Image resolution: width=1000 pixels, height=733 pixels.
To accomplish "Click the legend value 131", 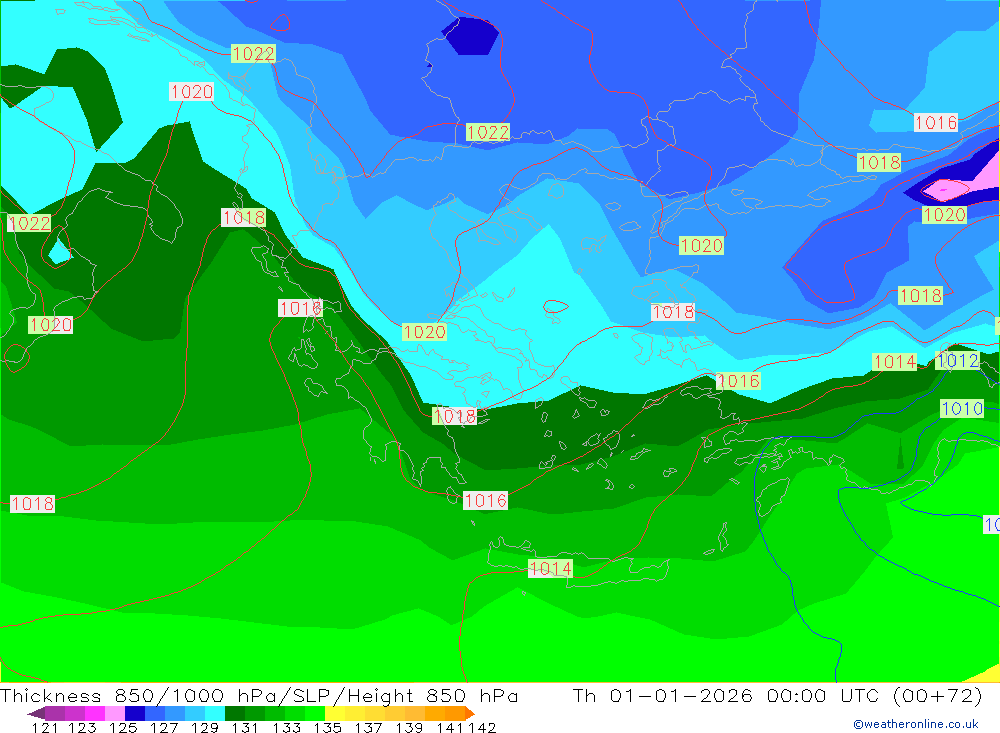I will [x=245, y=727].
